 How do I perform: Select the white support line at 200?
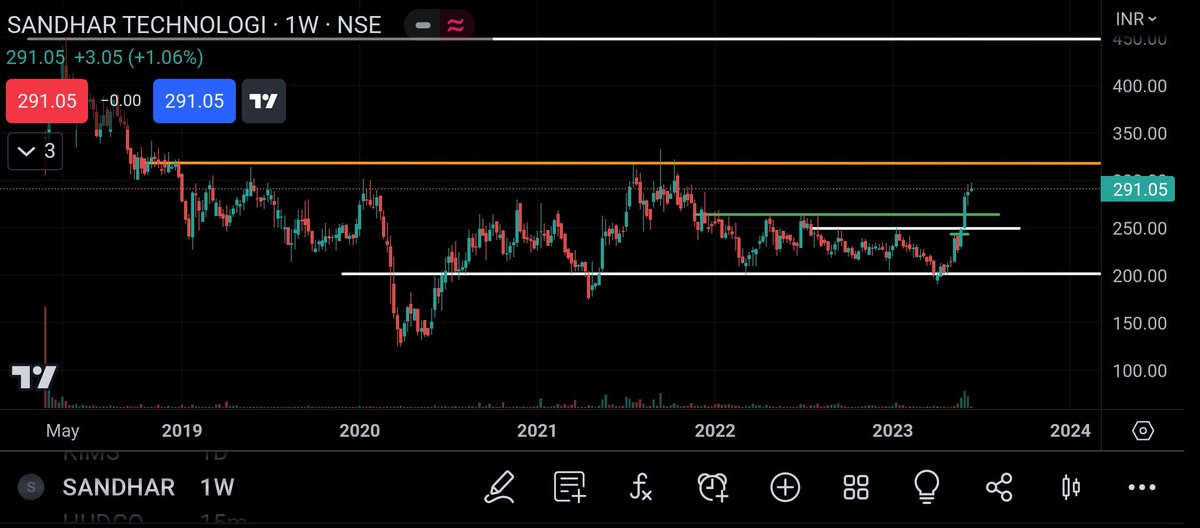[x=720, y=273]
